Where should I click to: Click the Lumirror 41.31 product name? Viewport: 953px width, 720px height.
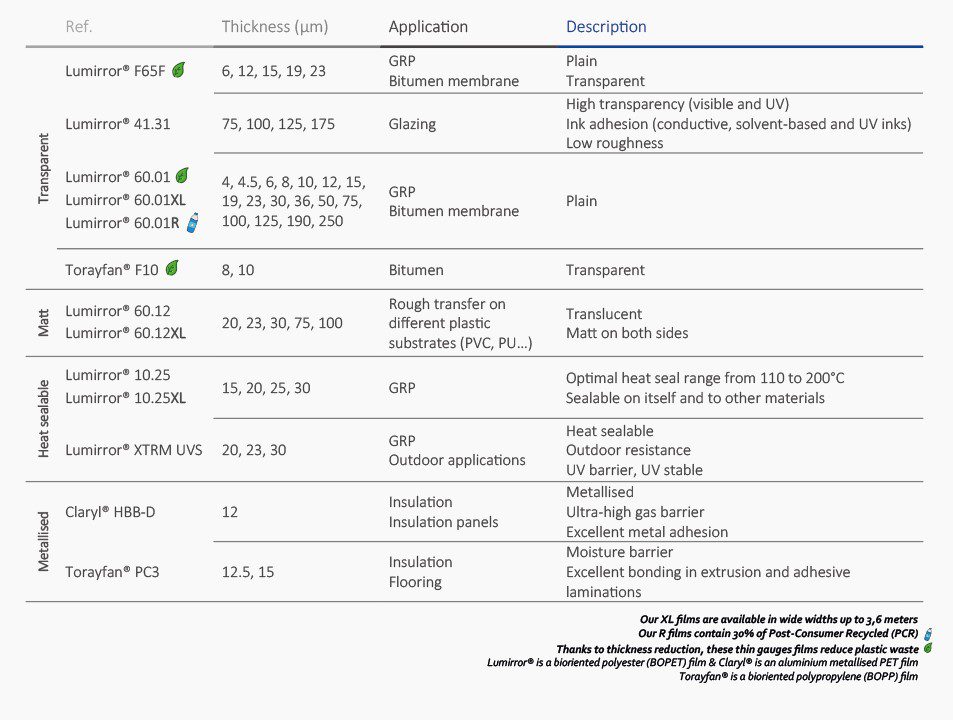(x=118, y=124)
